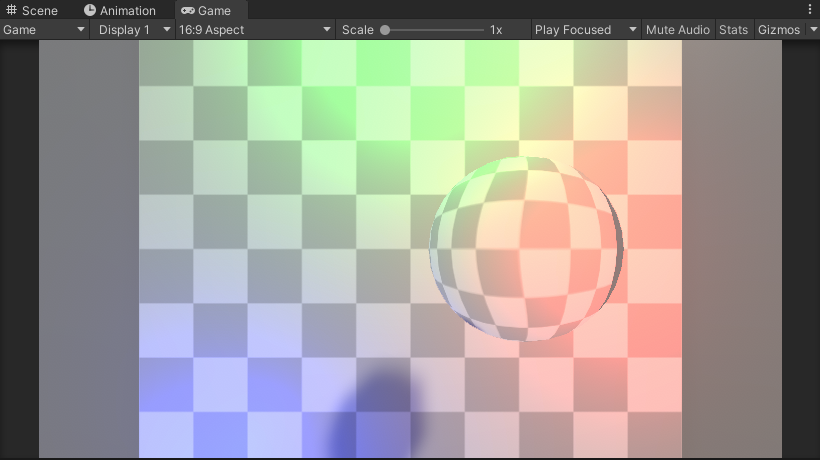Open the Game view type dropdown

[45, 30]
